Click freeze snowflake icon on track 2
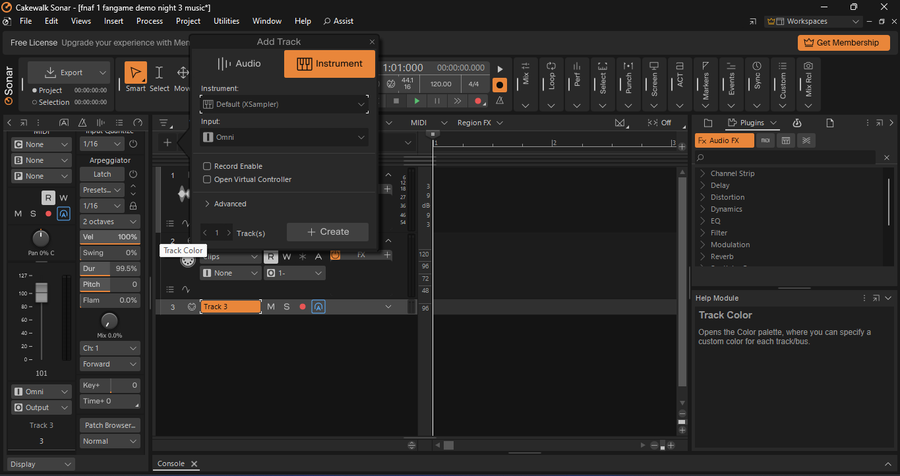Image resolution: width=900 pixels, height=476 pixels. tap(302, 257)
